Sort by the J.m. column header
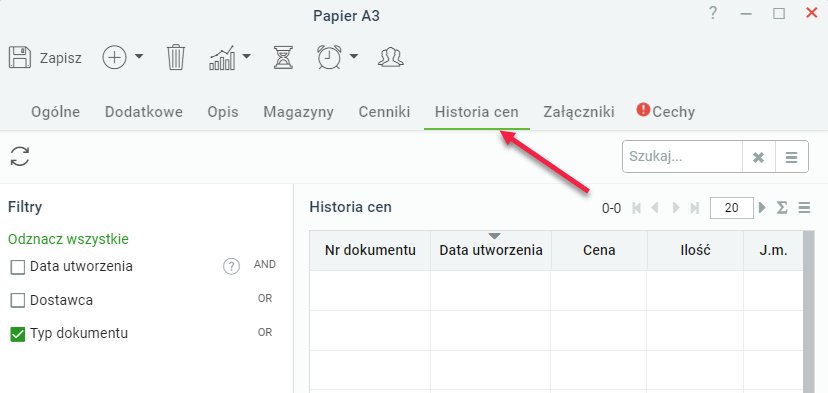 click(773, 250)
